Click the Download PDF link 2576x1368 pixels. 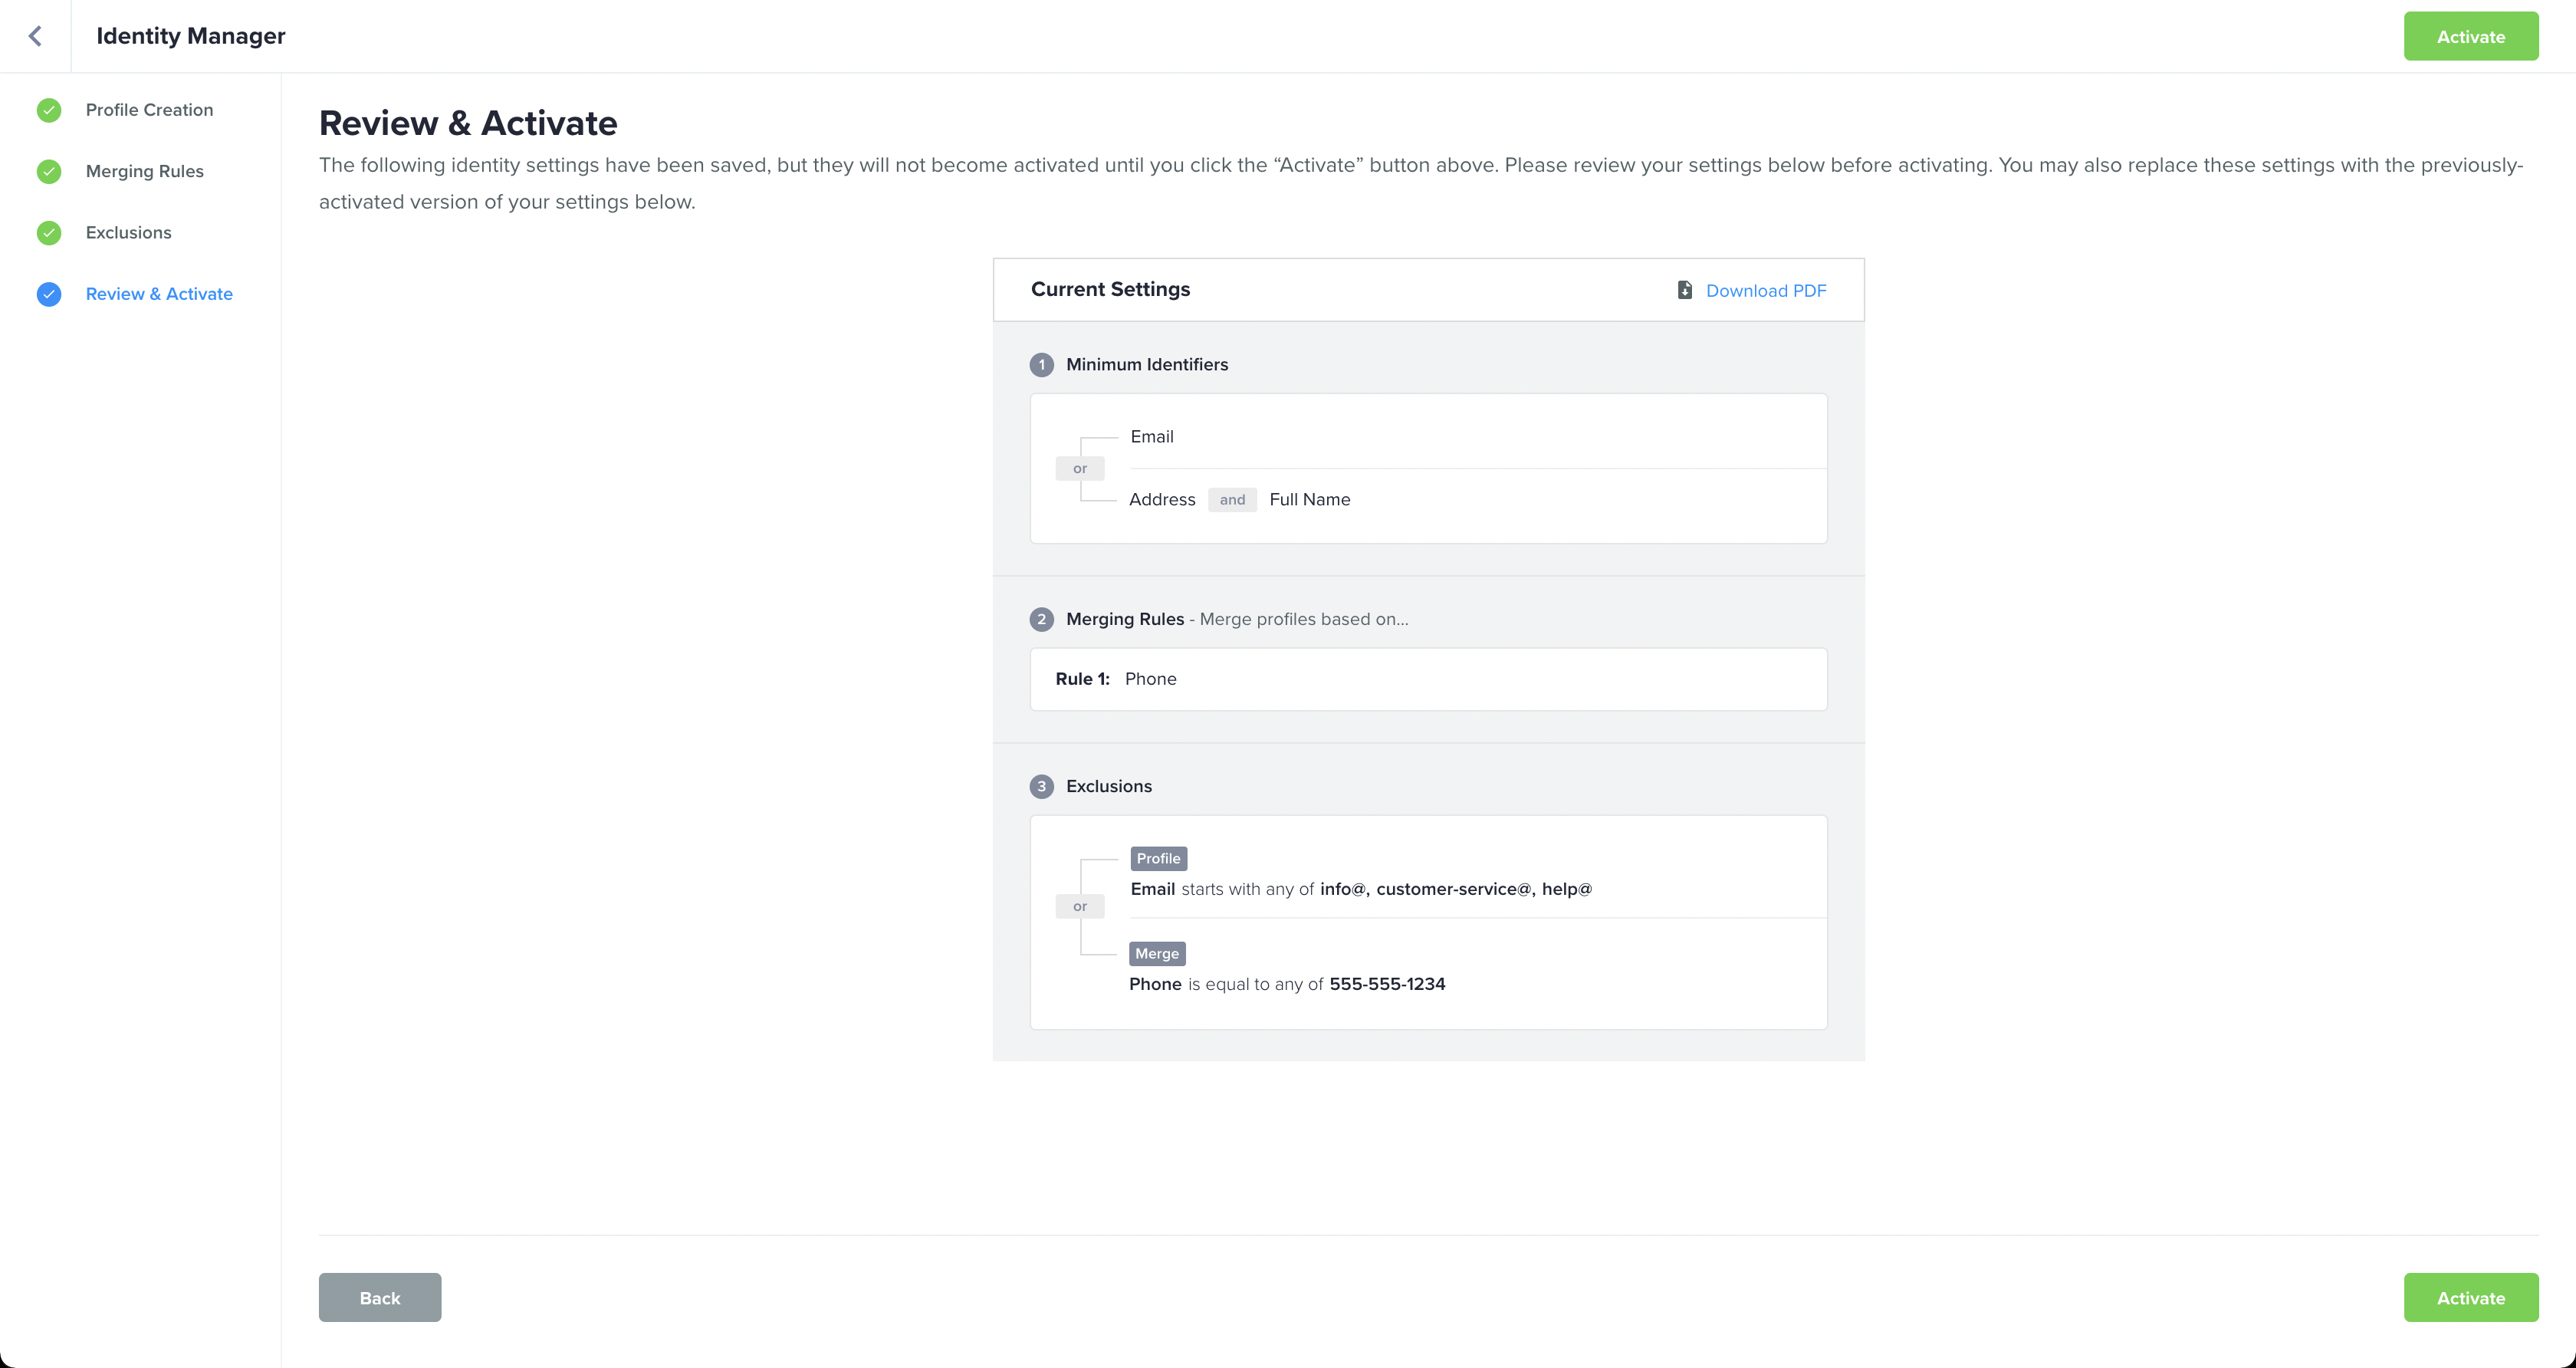tap(1765, 291)
